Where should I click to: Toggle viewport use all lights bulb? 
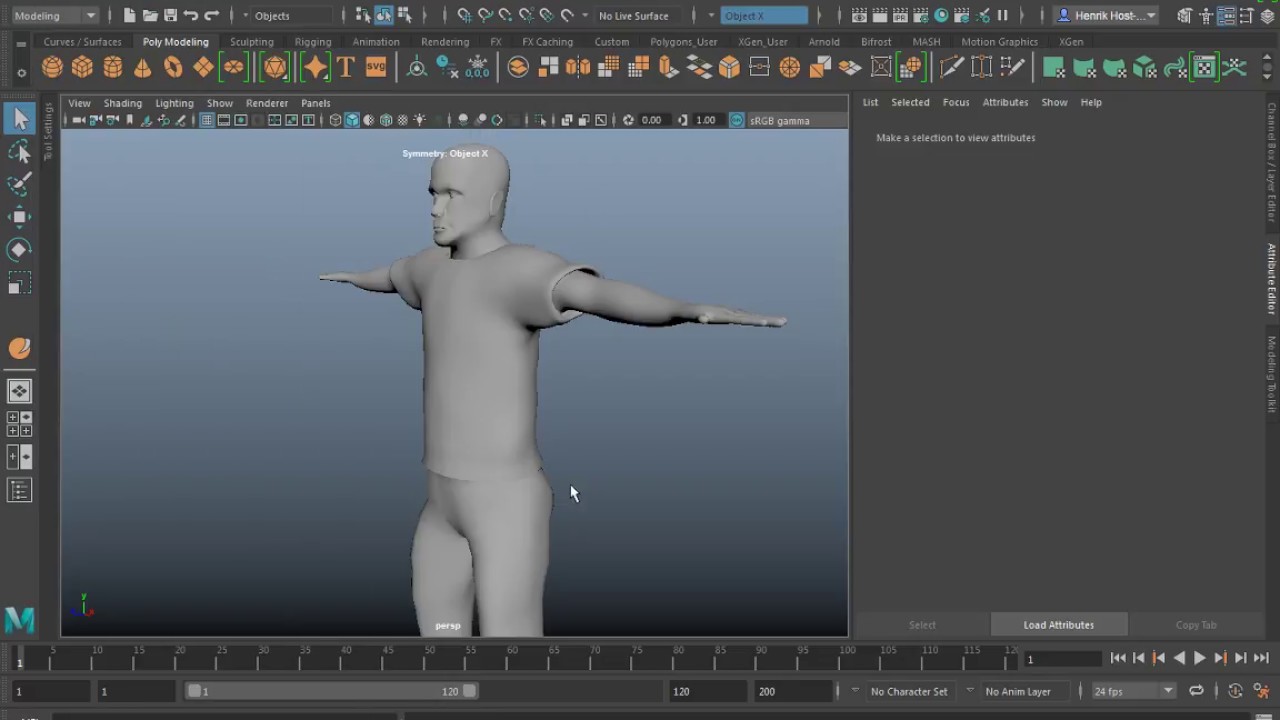click(419, 120)
